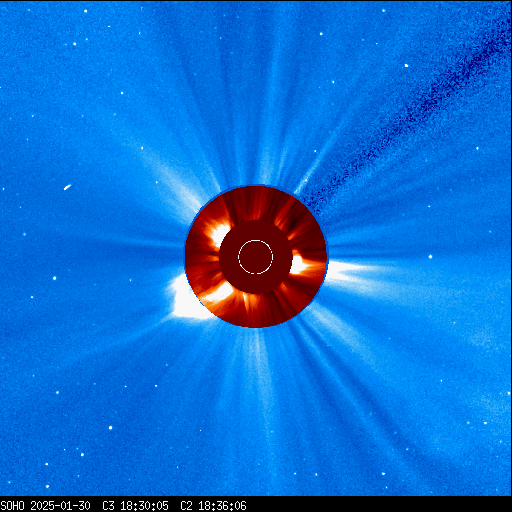Click the "SOHO" label in the caption bar
512x512 pixels.
(x=12, y=506)
